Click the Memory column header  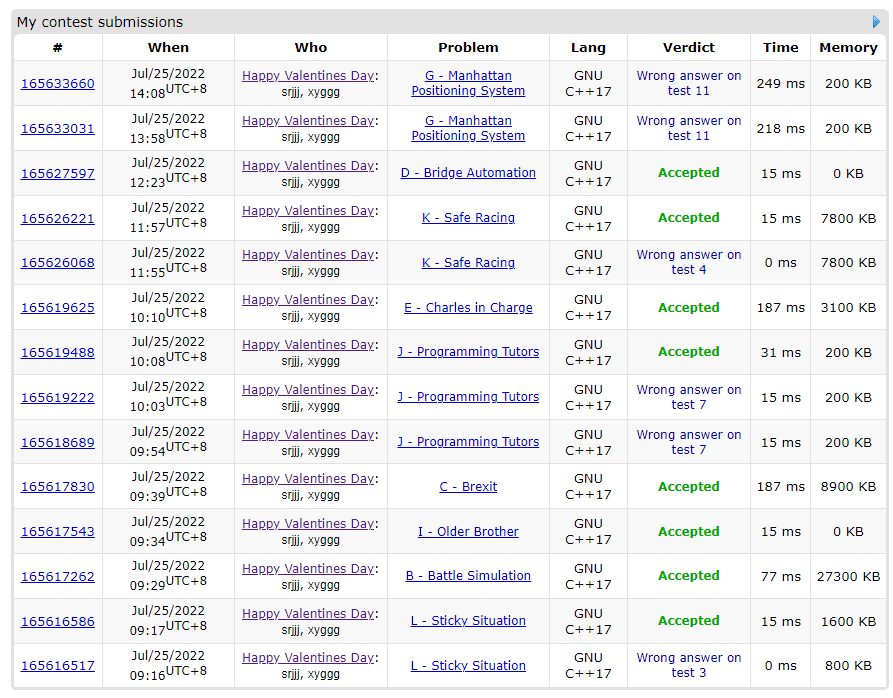(848, 47)
